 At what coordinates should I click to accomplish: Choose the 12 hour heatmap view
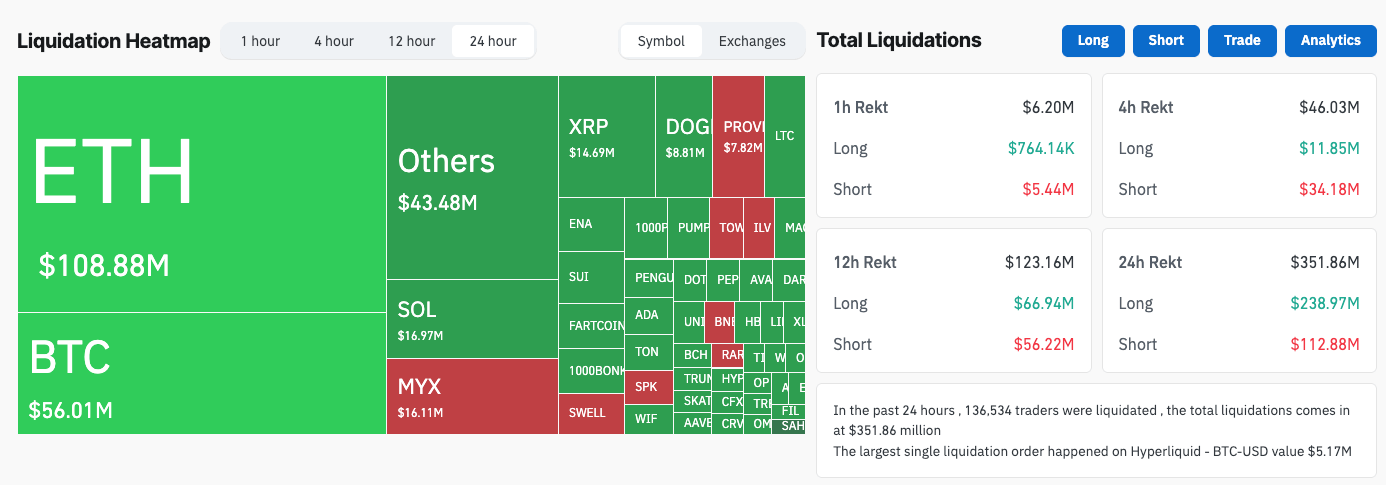pos(412,41)
